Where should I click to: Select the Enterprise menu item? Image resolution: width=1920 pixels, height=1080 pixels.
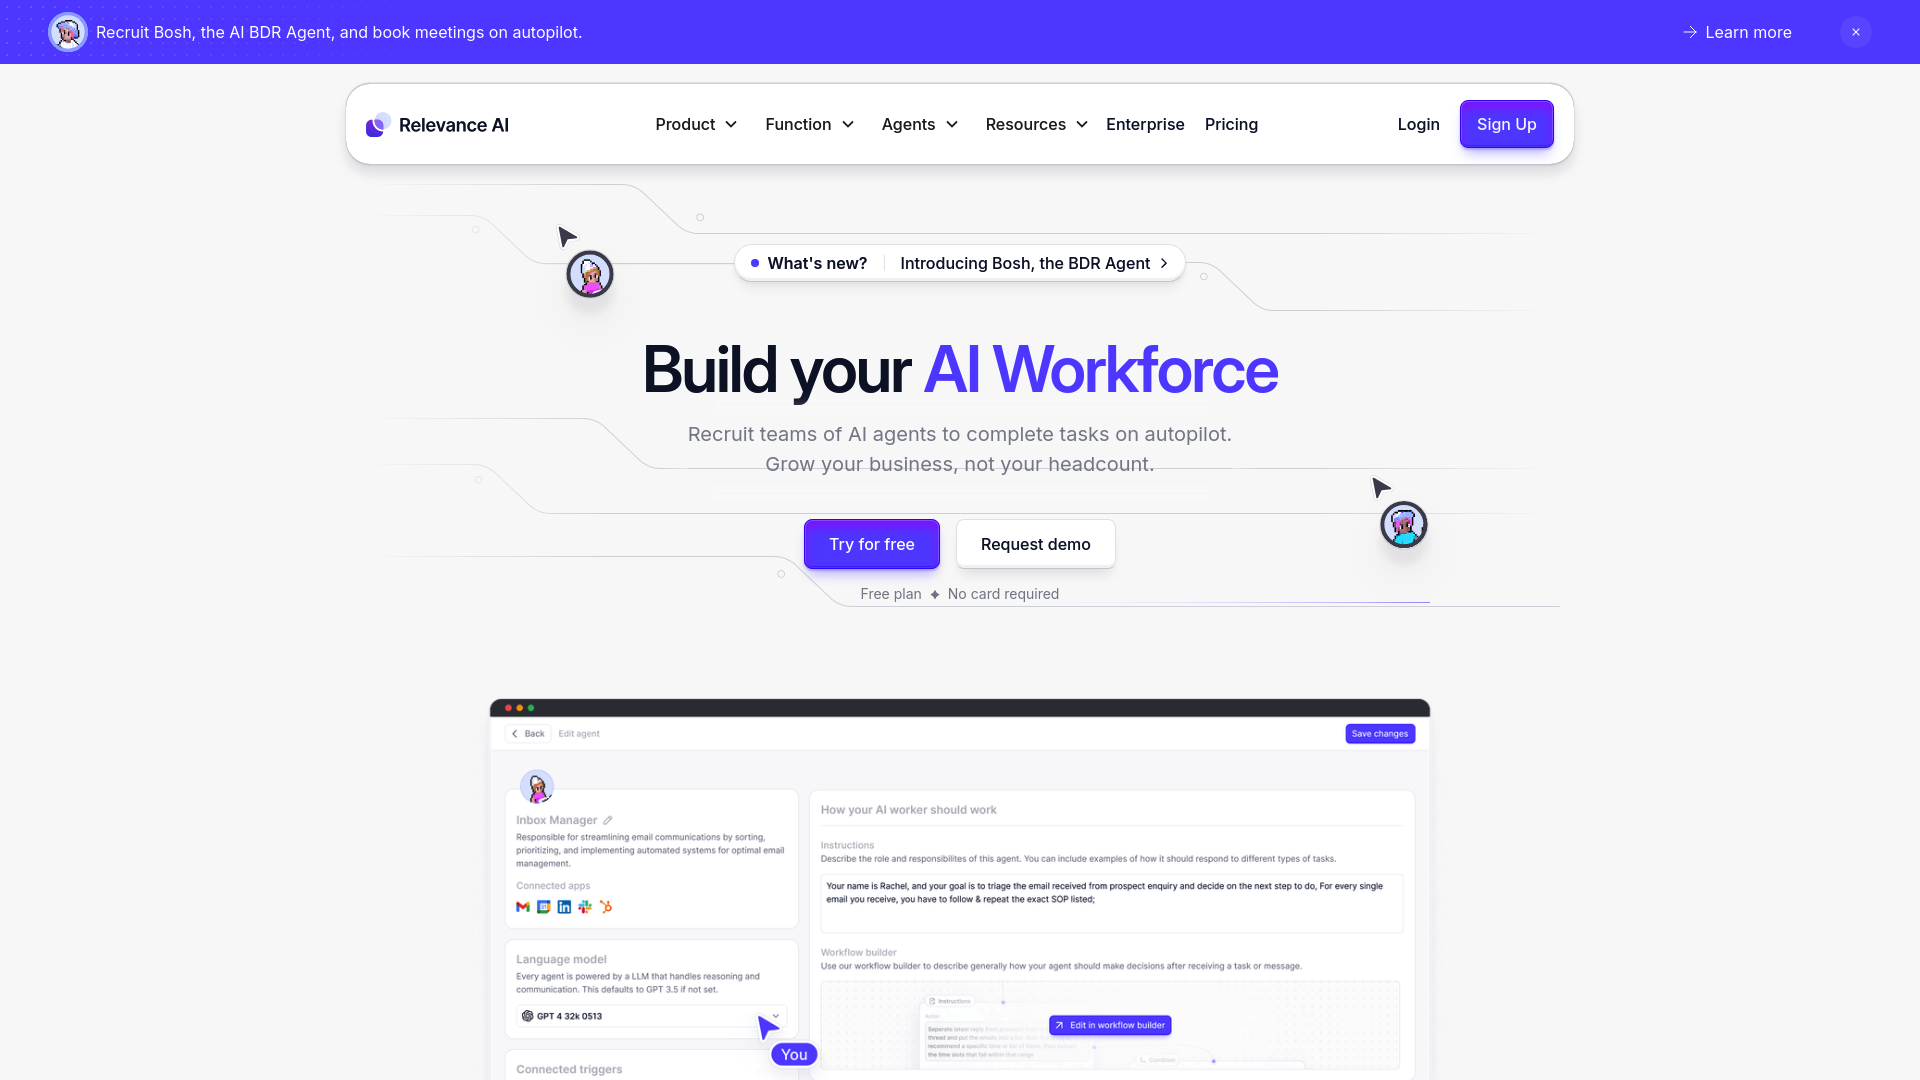tap(1145, 124)
